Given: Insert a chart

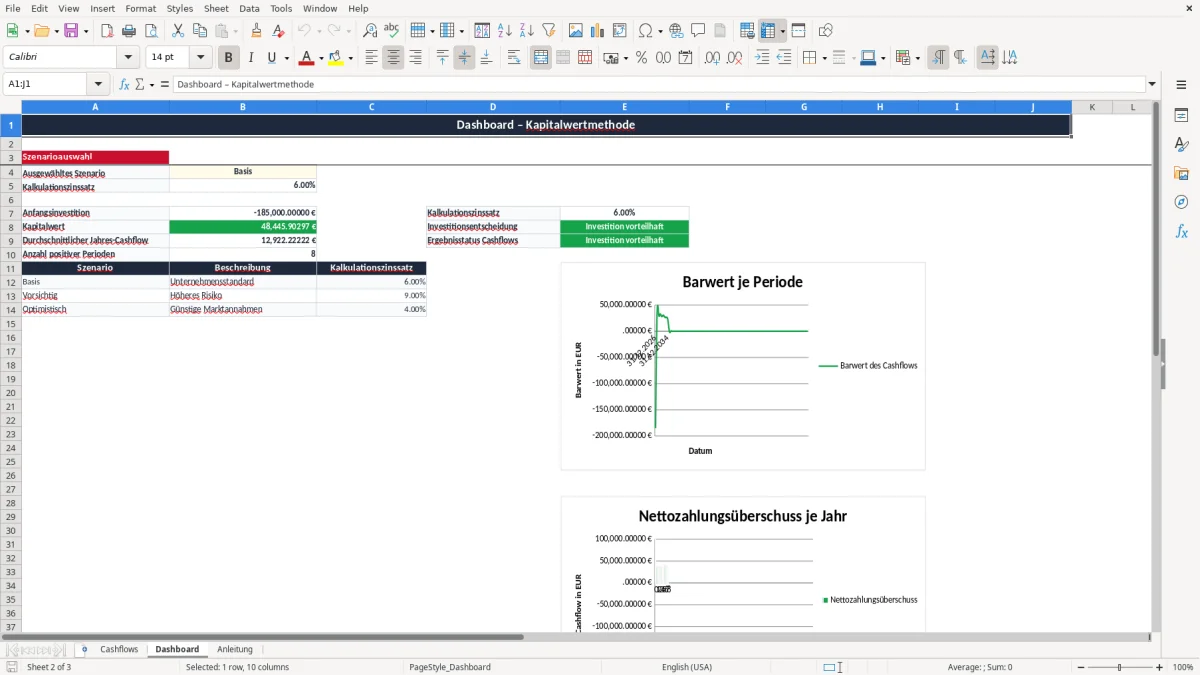Looking at the screenshot, I should (598, 31).
